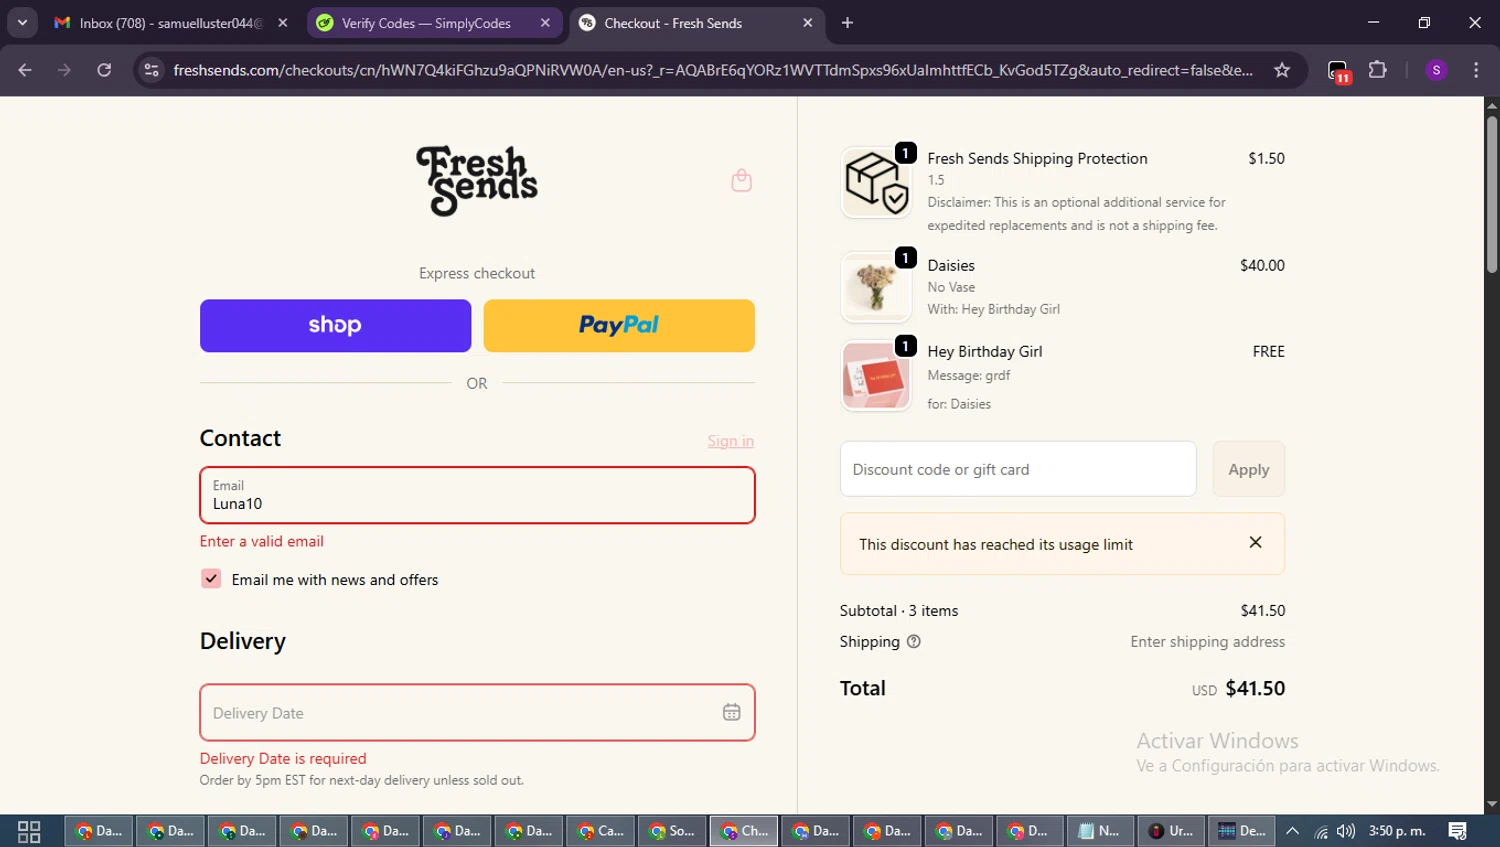Open the Extensions puzzle menu

tap(1378, 70)
